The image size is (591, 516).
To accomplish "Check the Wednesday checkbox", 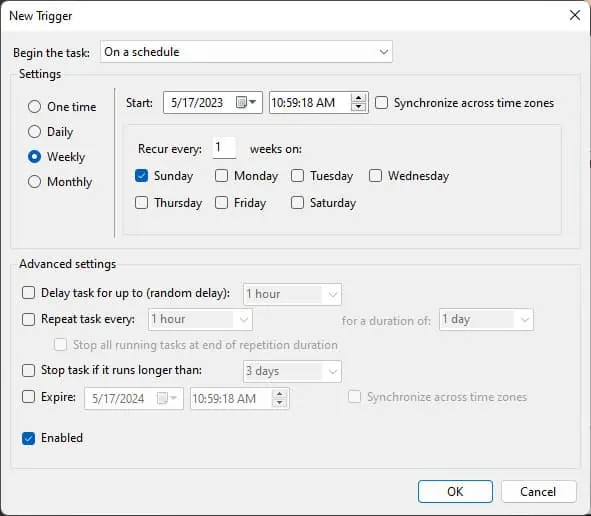I will 375,176.
